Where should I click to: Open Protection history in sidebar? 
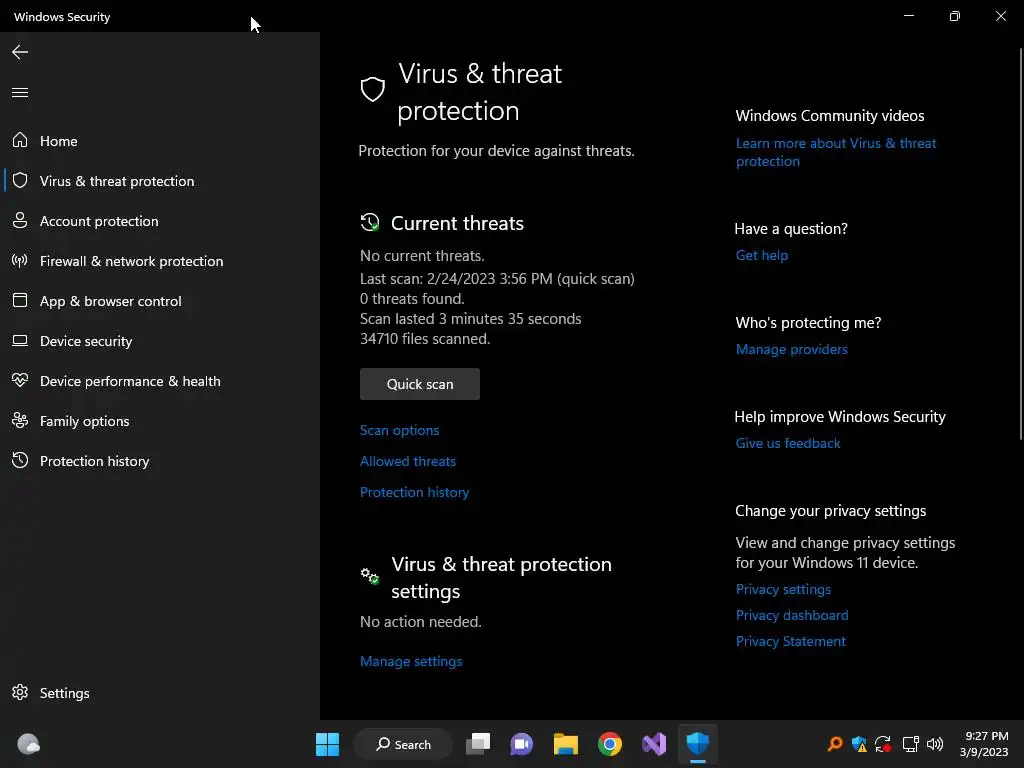(x=94, y=461)
